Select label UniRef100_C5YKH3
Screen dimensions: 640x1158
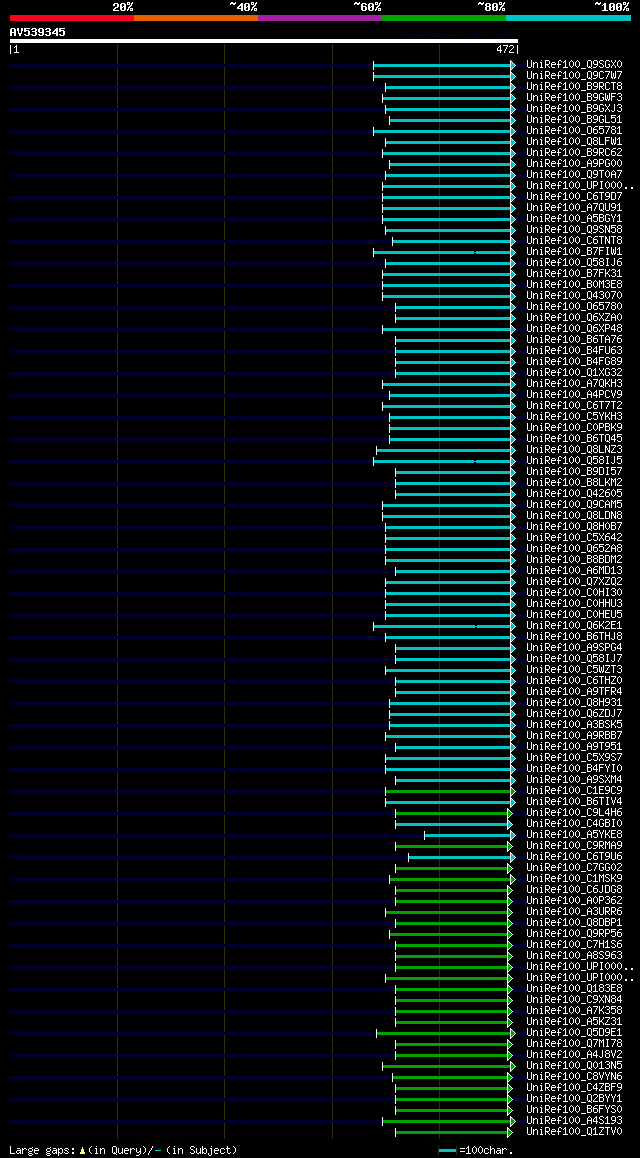(x=574, y=417)
